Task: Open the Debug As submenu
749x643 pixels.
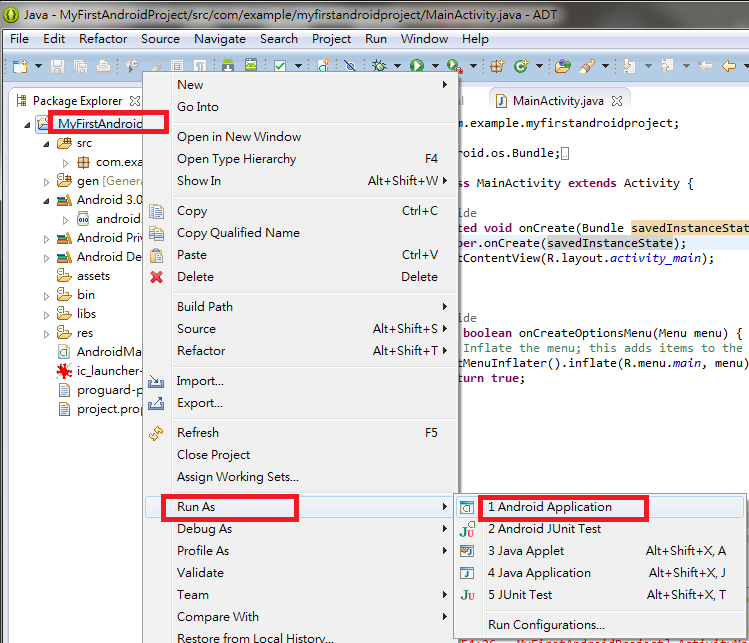Action: (301, 529)
